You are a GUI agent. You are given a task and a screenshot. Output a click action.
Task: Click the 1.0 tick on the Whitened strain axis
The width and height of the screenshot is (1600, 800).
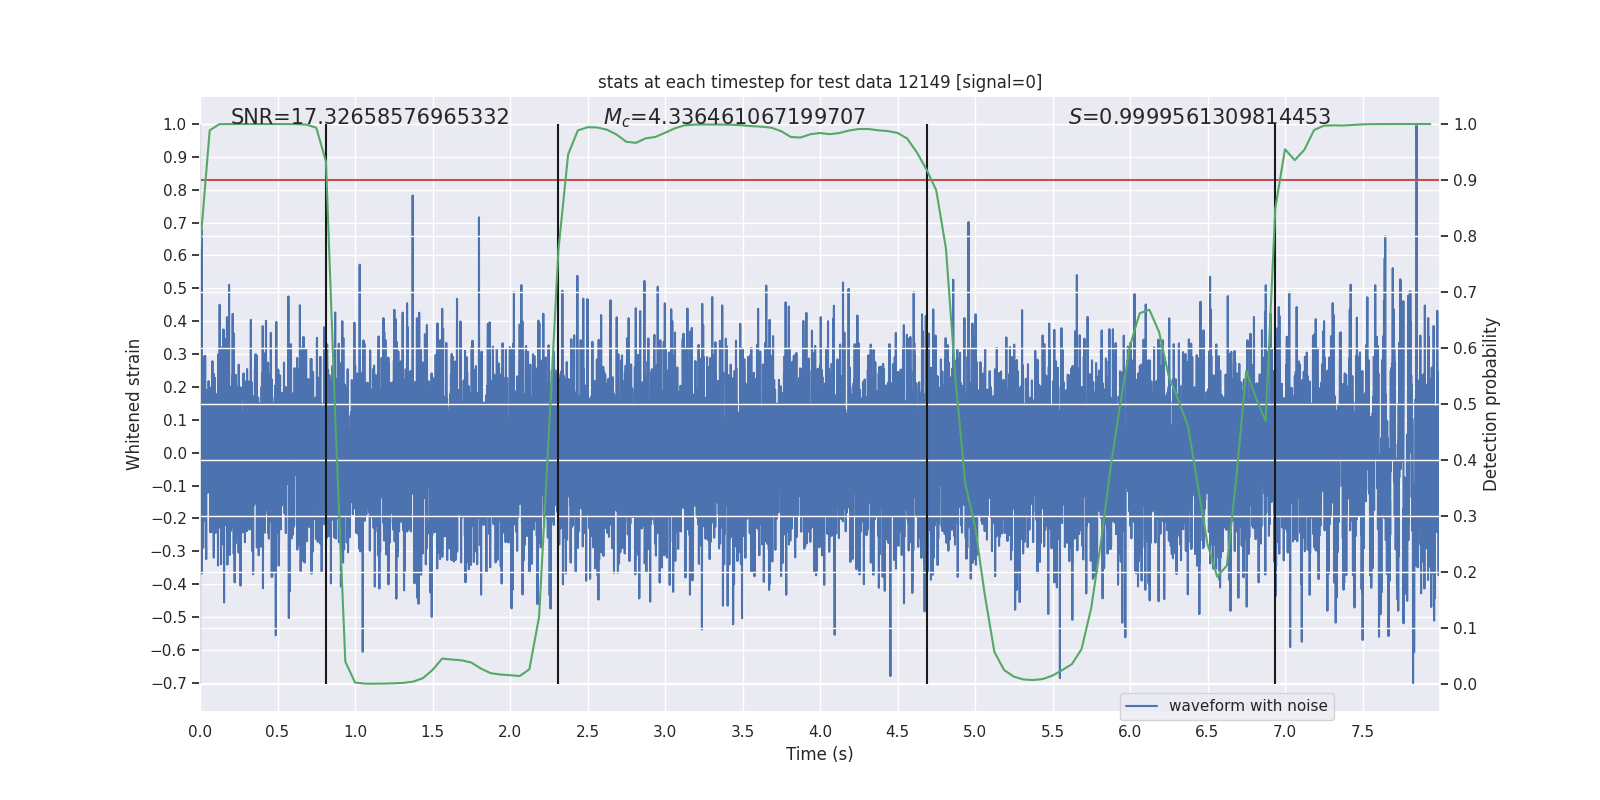tap(175, 124)
